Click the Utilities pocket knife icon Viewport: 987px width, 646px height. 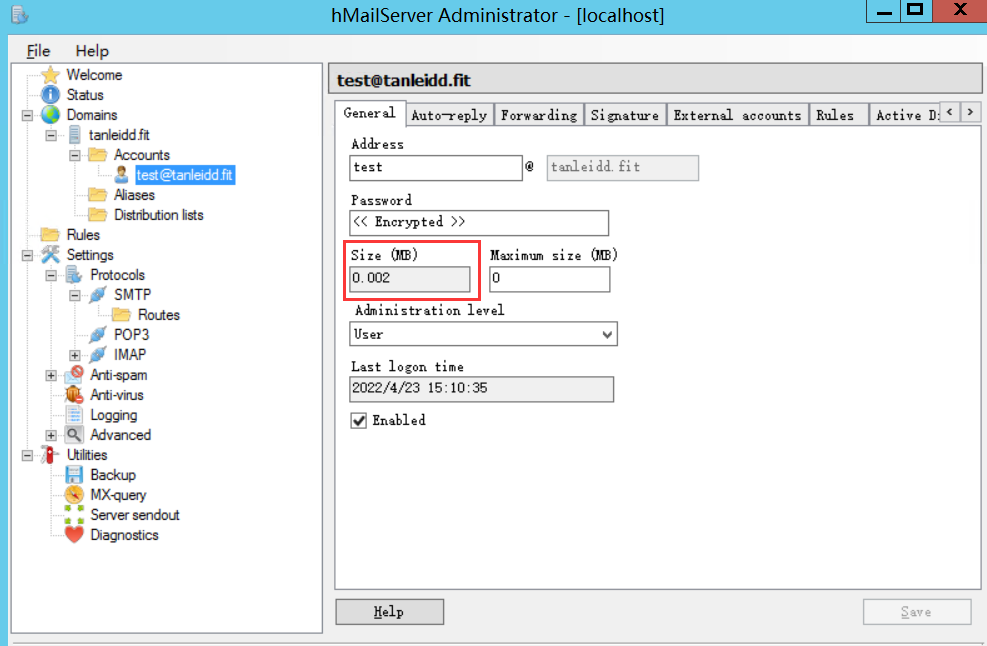[x=50, y=455]
